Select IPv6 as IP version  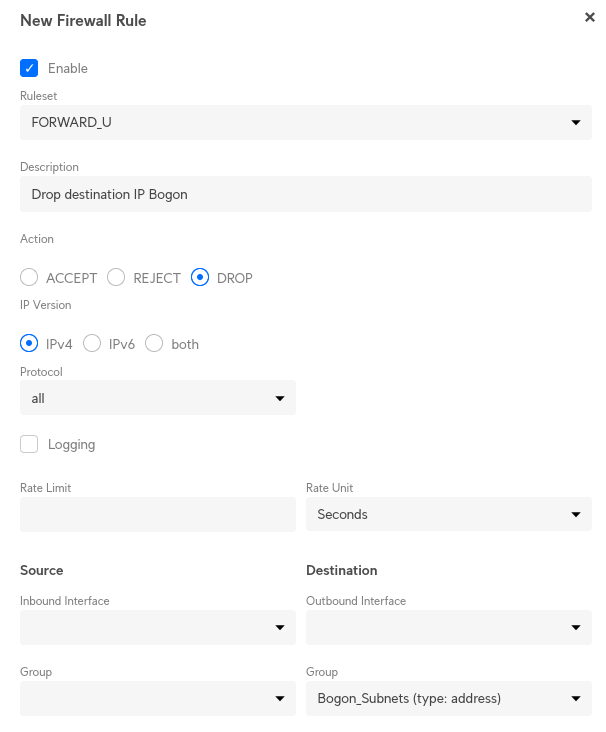pos(92,344)
